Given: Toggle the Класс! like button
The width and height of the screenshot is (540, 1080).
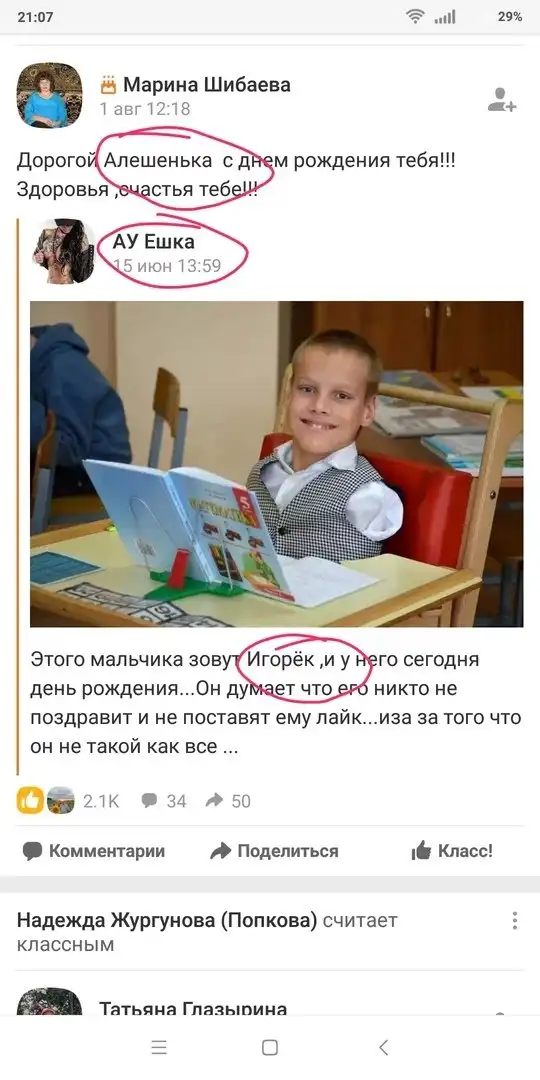Looking at the screenshot, I should [x=452, y=851].
